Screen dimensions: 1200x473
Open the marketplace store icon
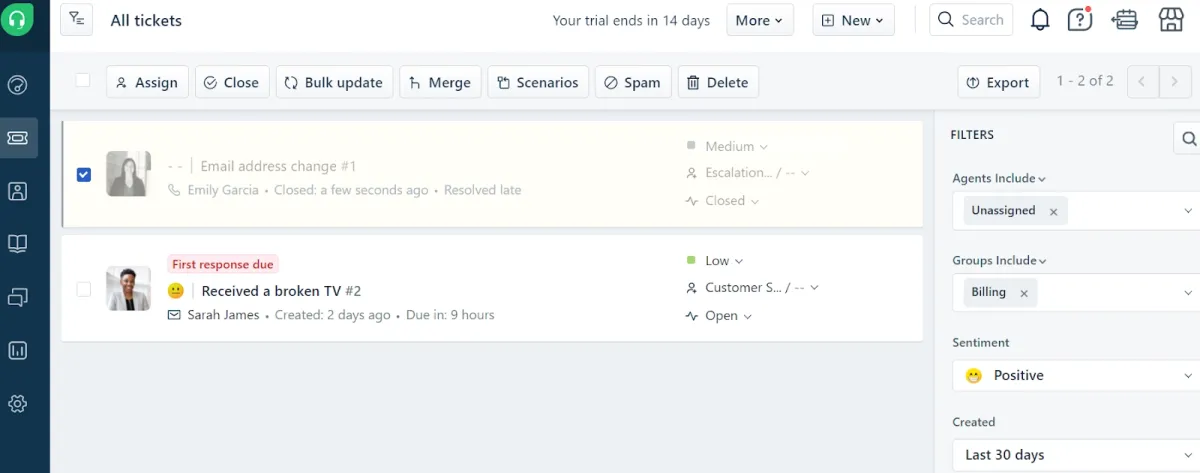(x=1172, y=20)
